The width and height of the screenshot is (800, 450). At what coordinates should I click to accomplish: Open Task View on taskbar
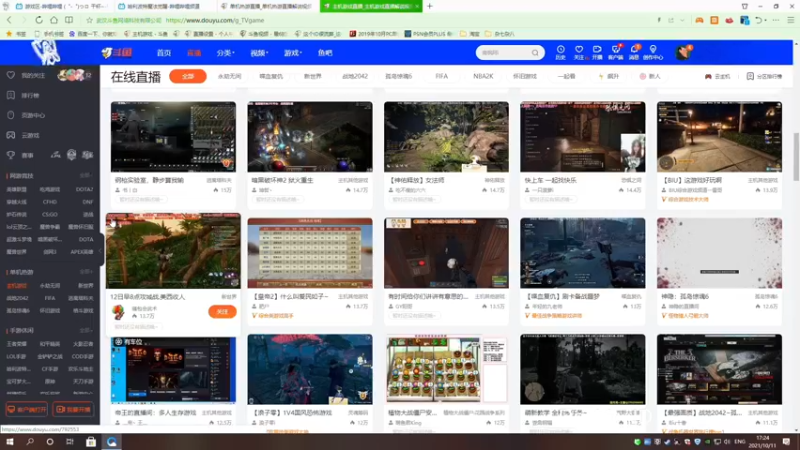[70, 441]
